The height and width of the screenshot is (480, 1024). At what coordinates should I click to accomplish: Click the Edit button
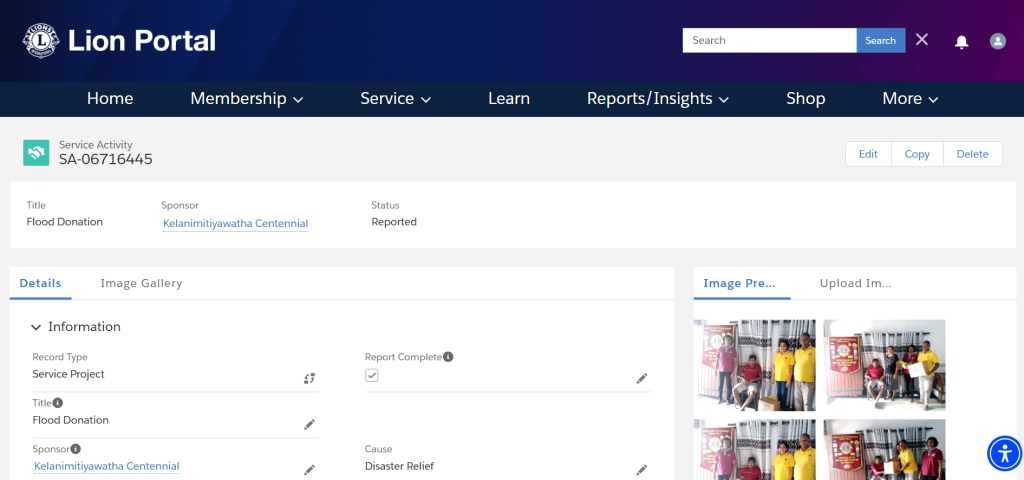[x=868, y=154]
